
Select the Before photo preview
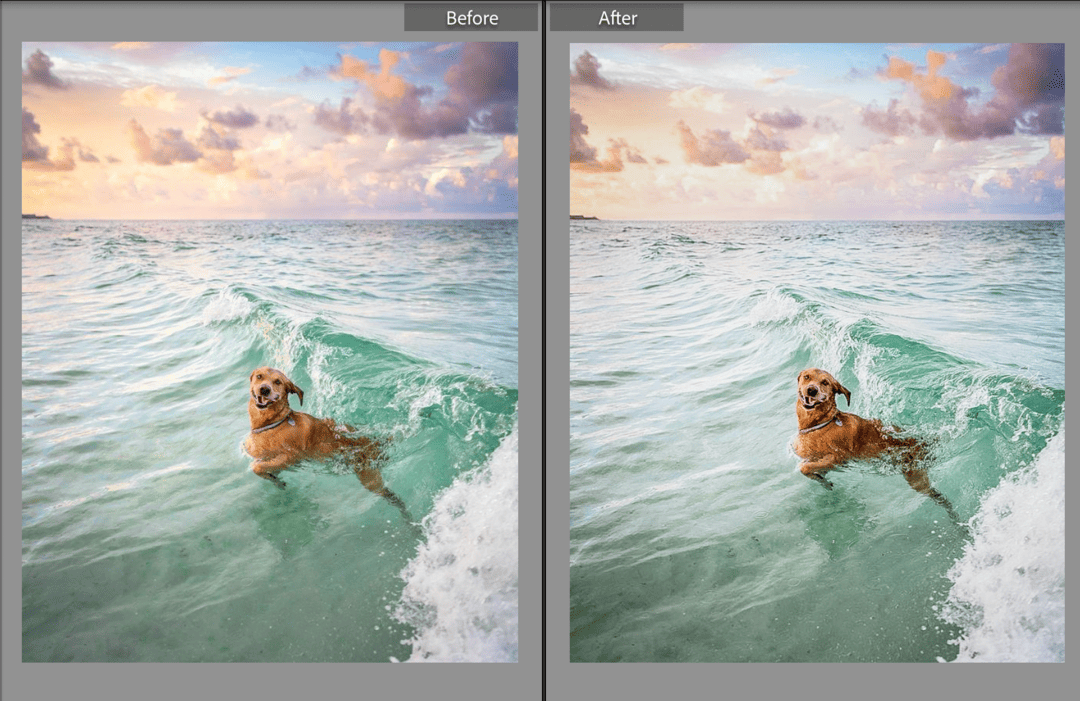point(270,352)
